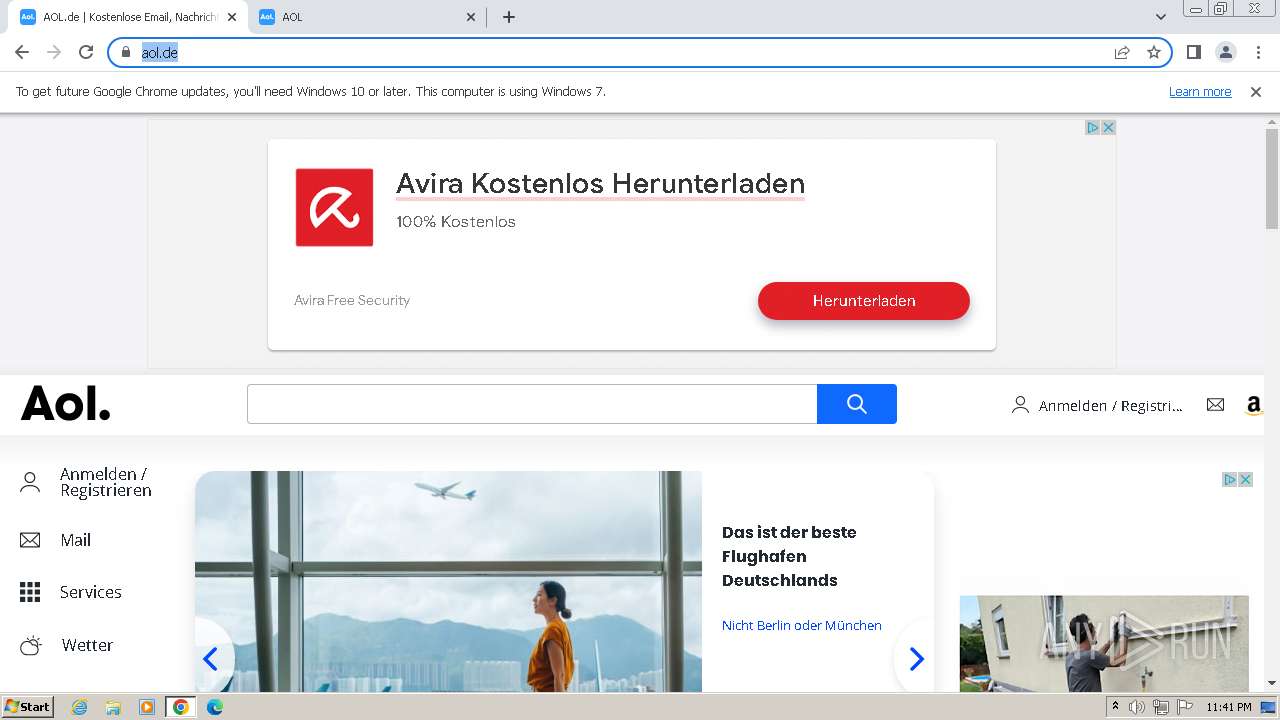Click the blue search magnifier button

[x=857, y=404]
